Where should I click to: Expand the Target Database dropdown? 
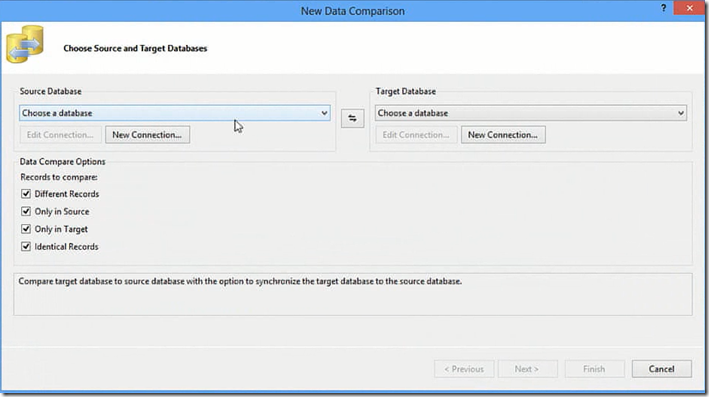pyautogui.click(x=530, y=113)
